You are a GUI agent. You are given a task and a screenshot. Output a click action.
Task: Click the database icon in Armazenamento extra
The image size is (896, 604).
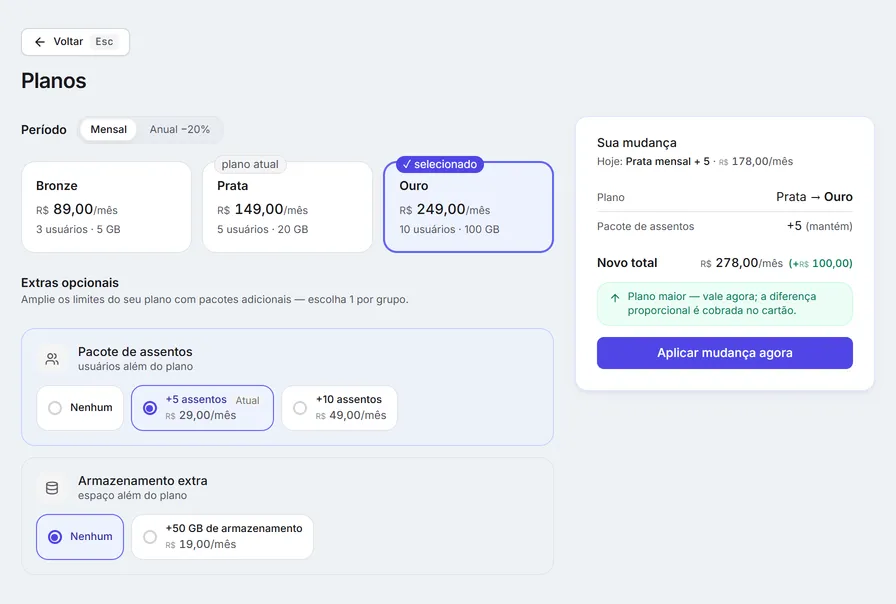click(x=52, y=488)
